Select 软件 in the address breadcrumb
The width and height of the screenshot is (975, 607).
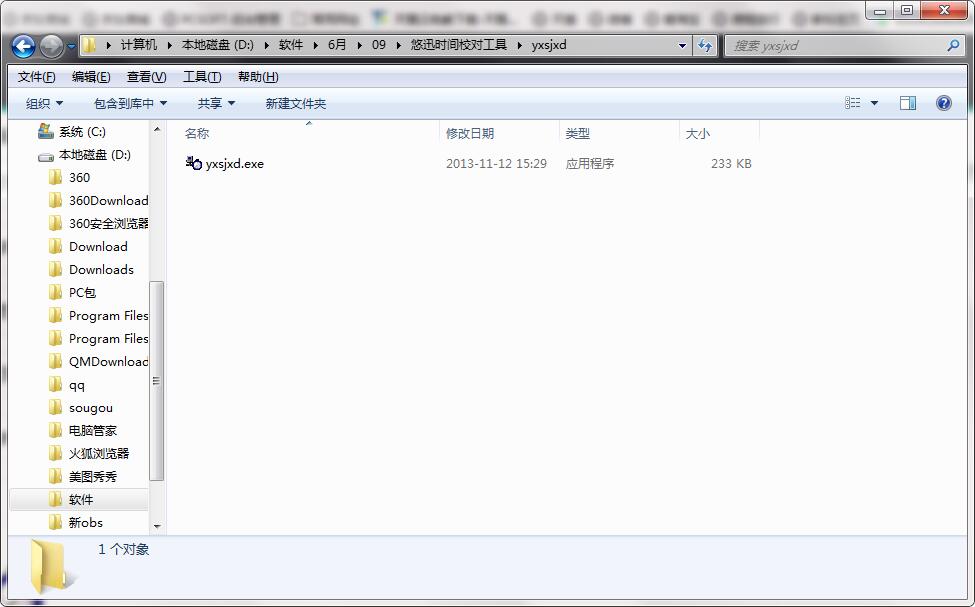click(x=290, y=45)
